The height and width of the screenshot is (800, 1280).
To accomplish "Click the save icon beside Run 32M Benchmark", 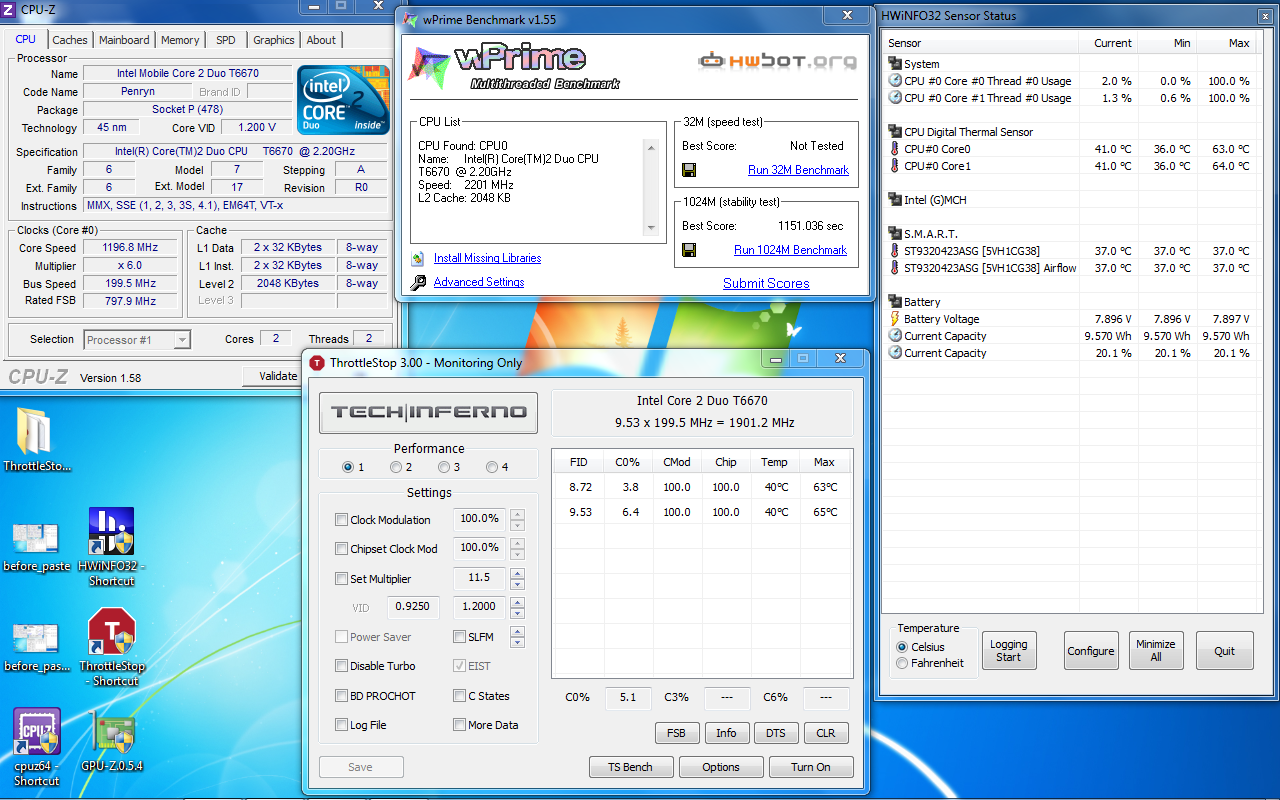I will (689, 170).
